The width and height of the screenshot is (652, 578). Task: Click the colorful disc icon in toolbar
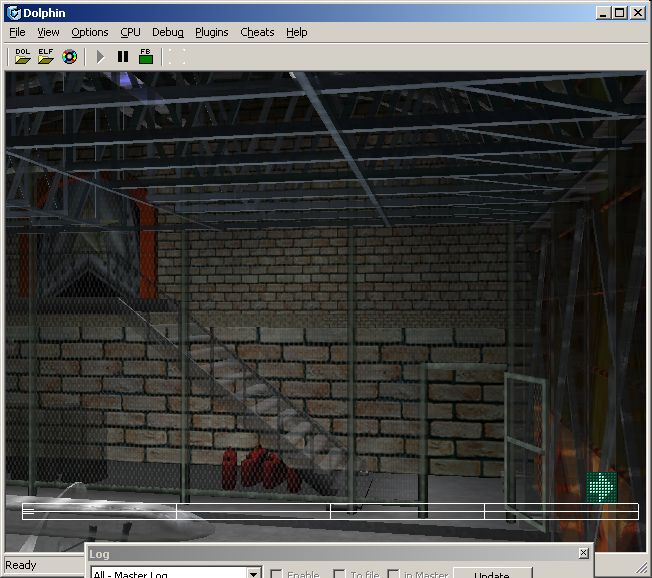(x=70, y=57)
